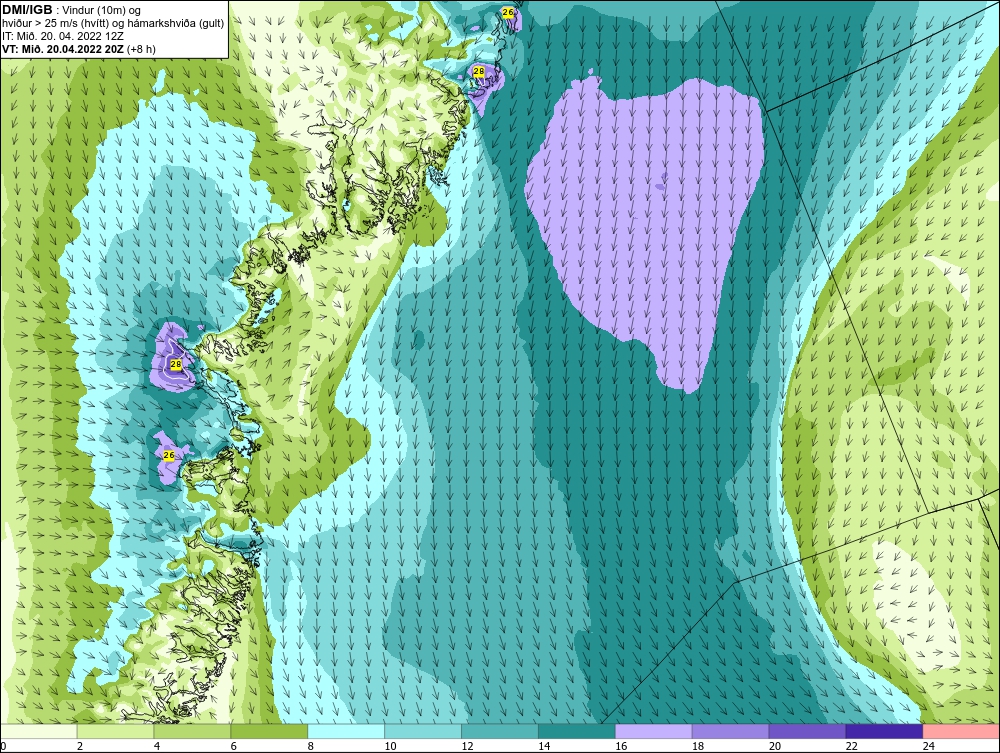The image size is (1000, 753).
Task: Click the 18–20 m/s legend color swatch
Action: point(730,731)
